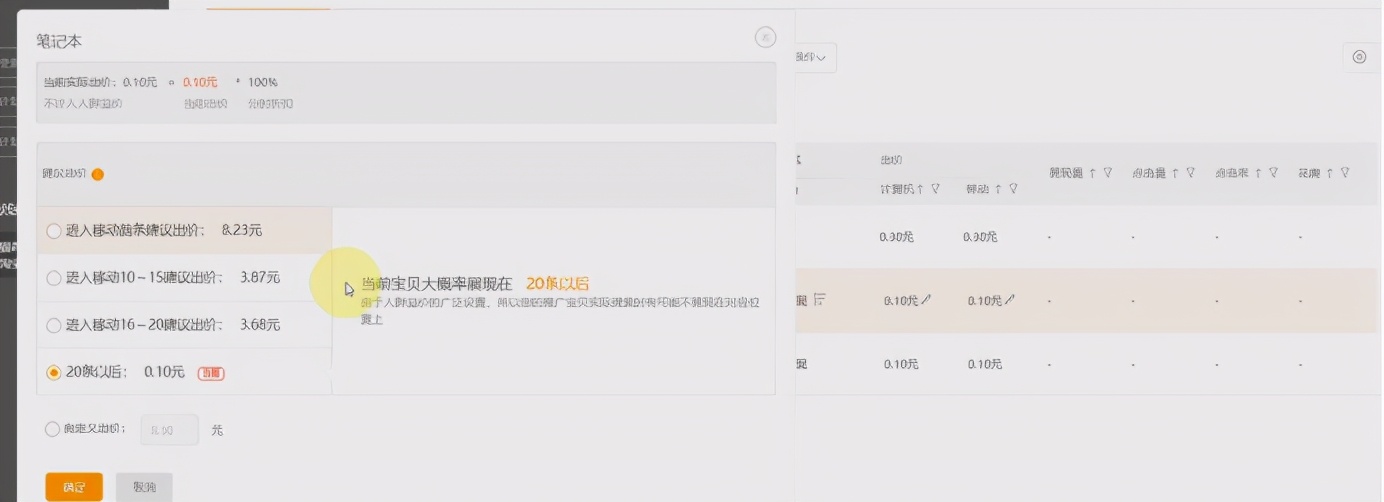
Task: Sort by 点击量 using its arrow icon
Action: [1175, 173]
